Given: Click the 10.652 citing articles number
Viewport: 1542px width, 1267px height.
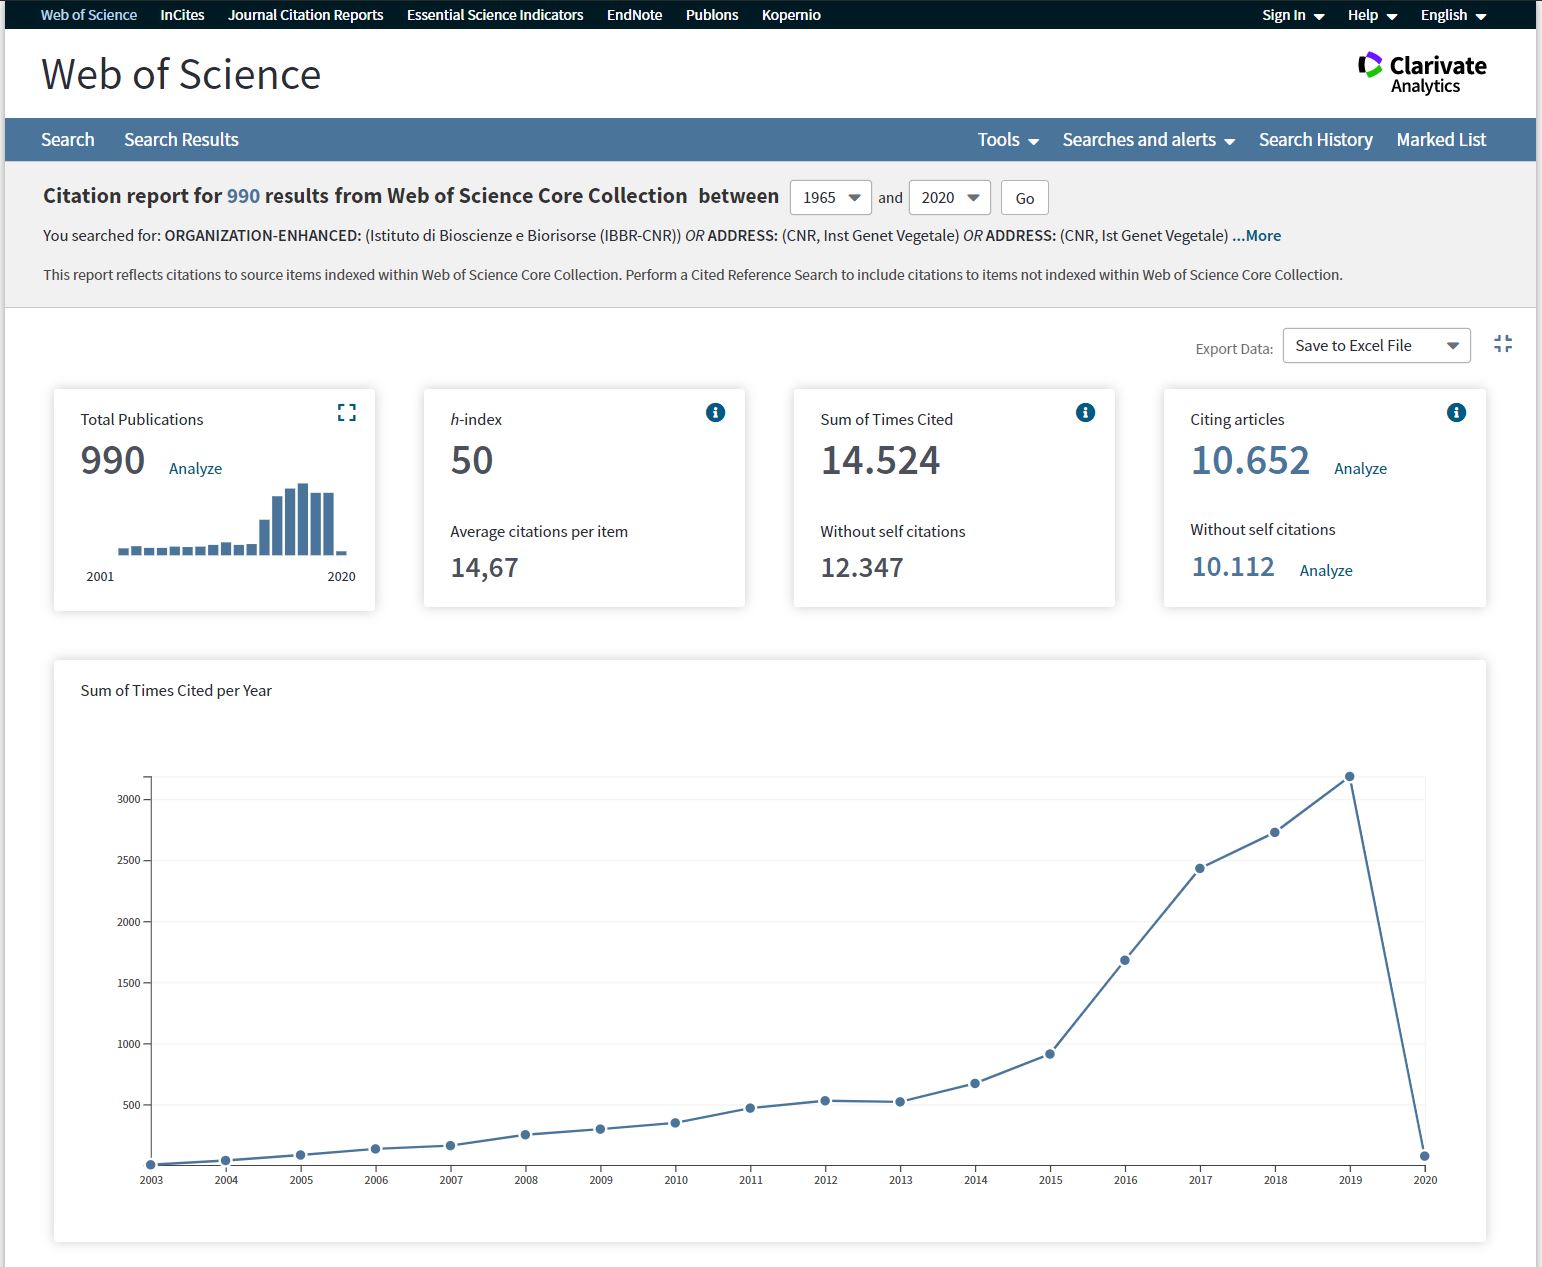Looking at the screenshot, I should tap(1250, 460).
